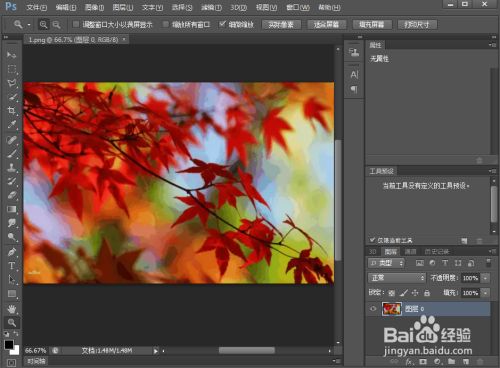Select the Rectangular Marquee tool

pos(12,69)
